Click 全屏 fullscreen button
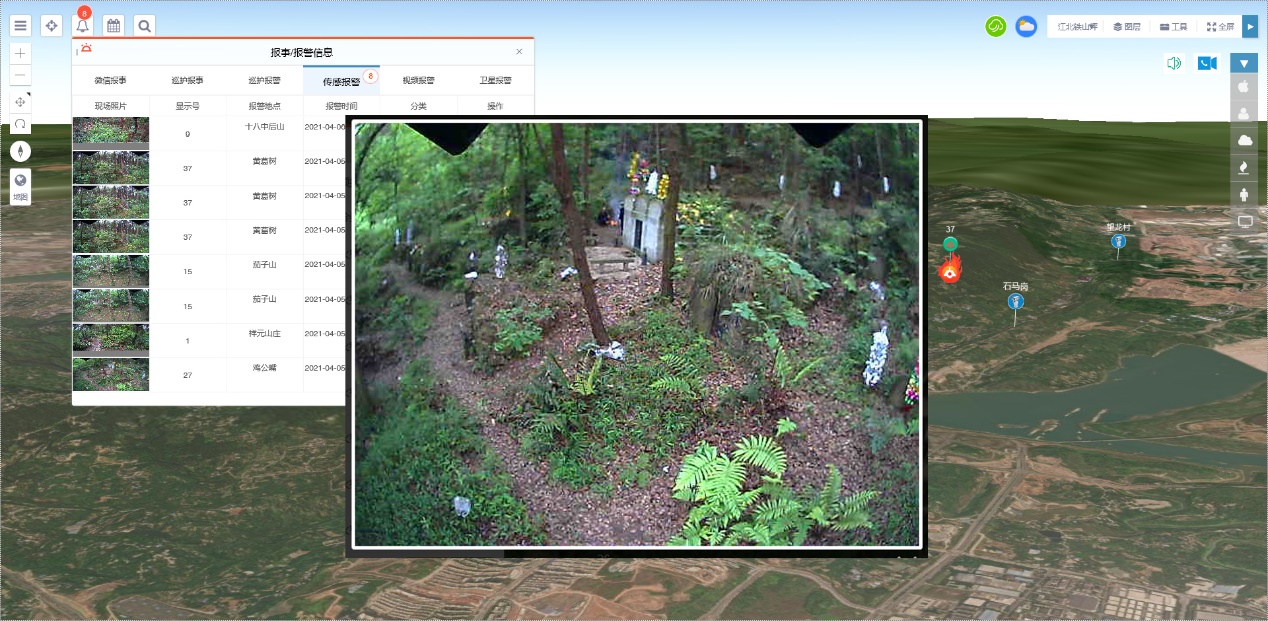1268x621 pixels. pos(1220,27)
